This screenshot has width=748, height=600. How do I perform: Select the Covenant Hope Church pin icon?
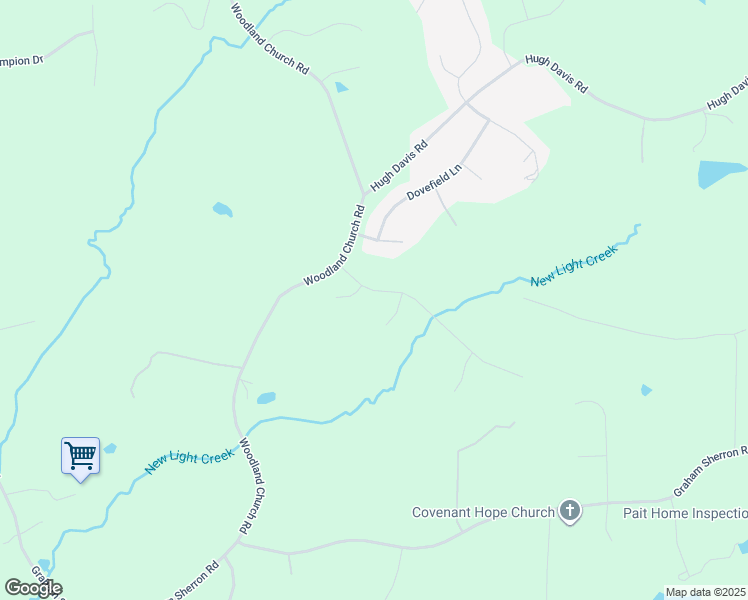tap(570, 511)
